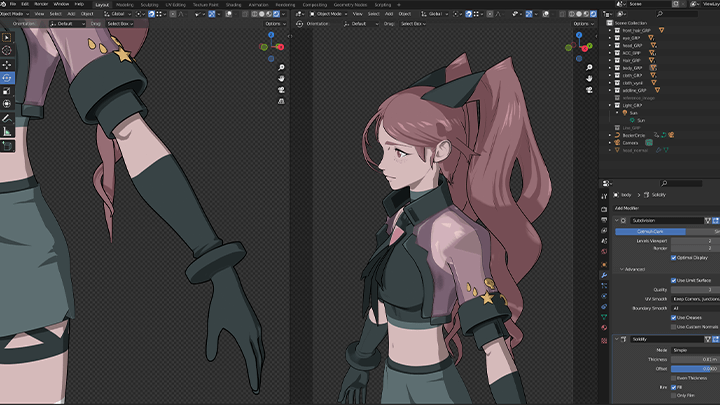Select the Cursor tool
The width and height of the screenshot is (720, 405).
point(6,51)
